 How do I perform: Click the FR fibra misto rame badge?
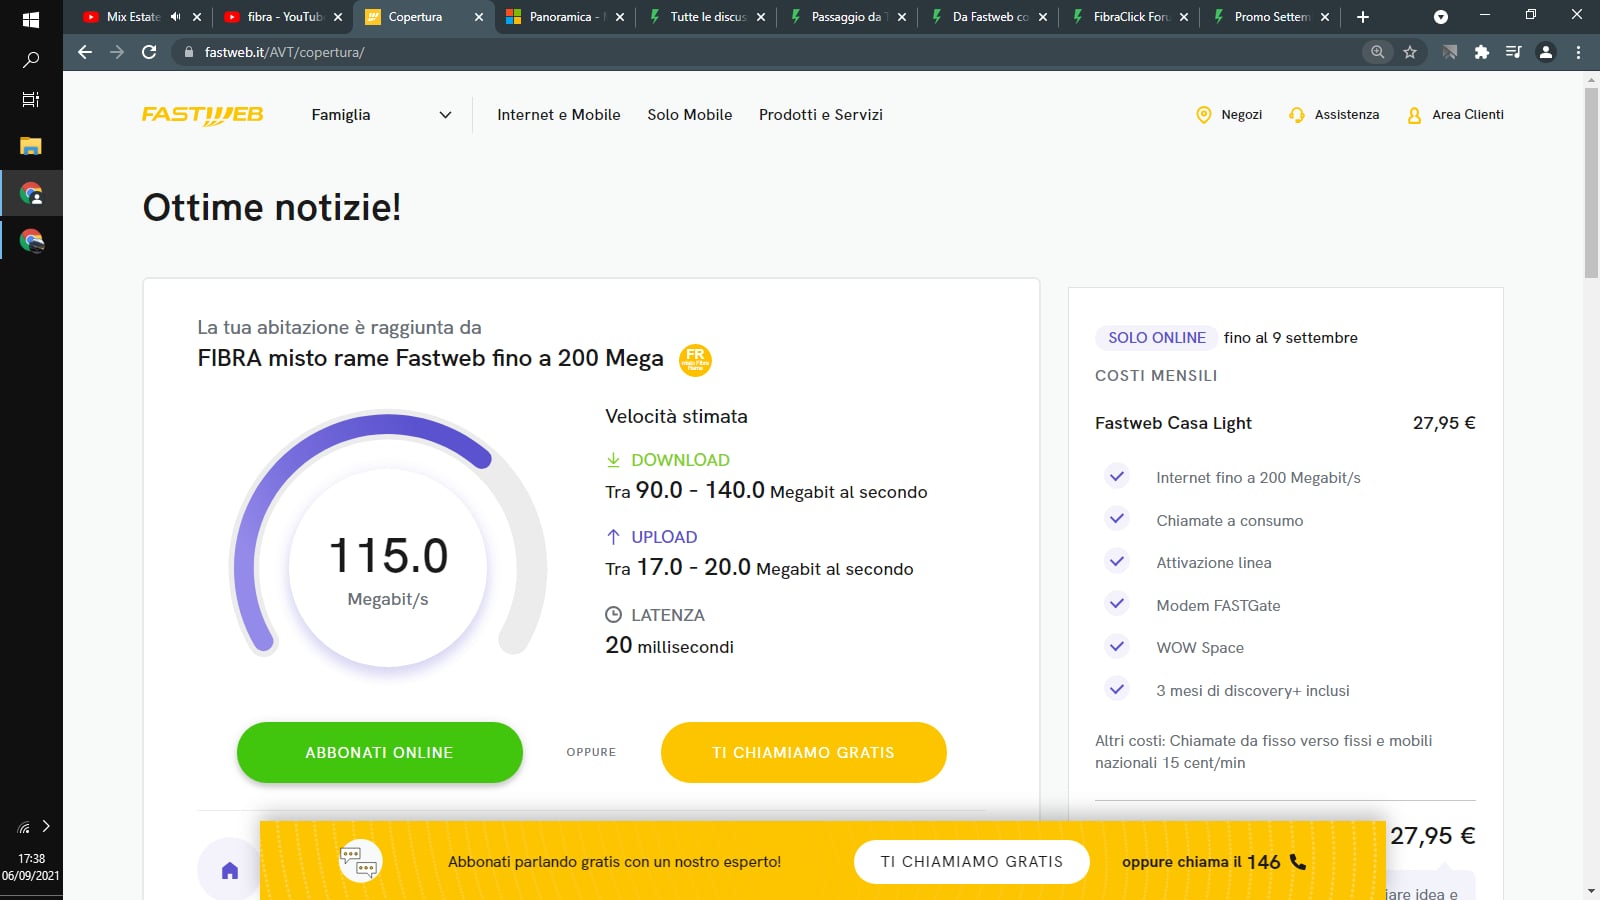pyautogui.click(x=695, y=359)
